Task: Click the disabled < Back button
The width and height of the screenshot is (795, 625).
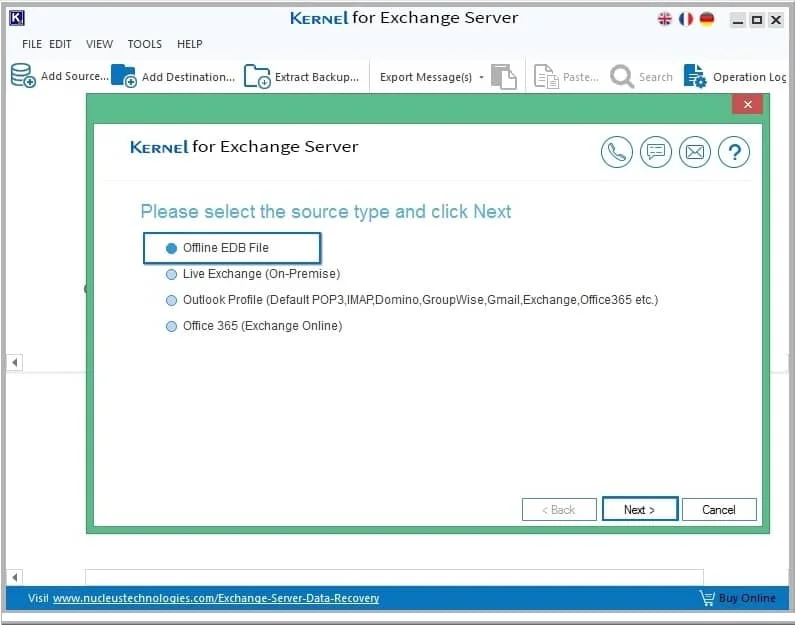Action: pyautogui.click(x=559, y=509)
